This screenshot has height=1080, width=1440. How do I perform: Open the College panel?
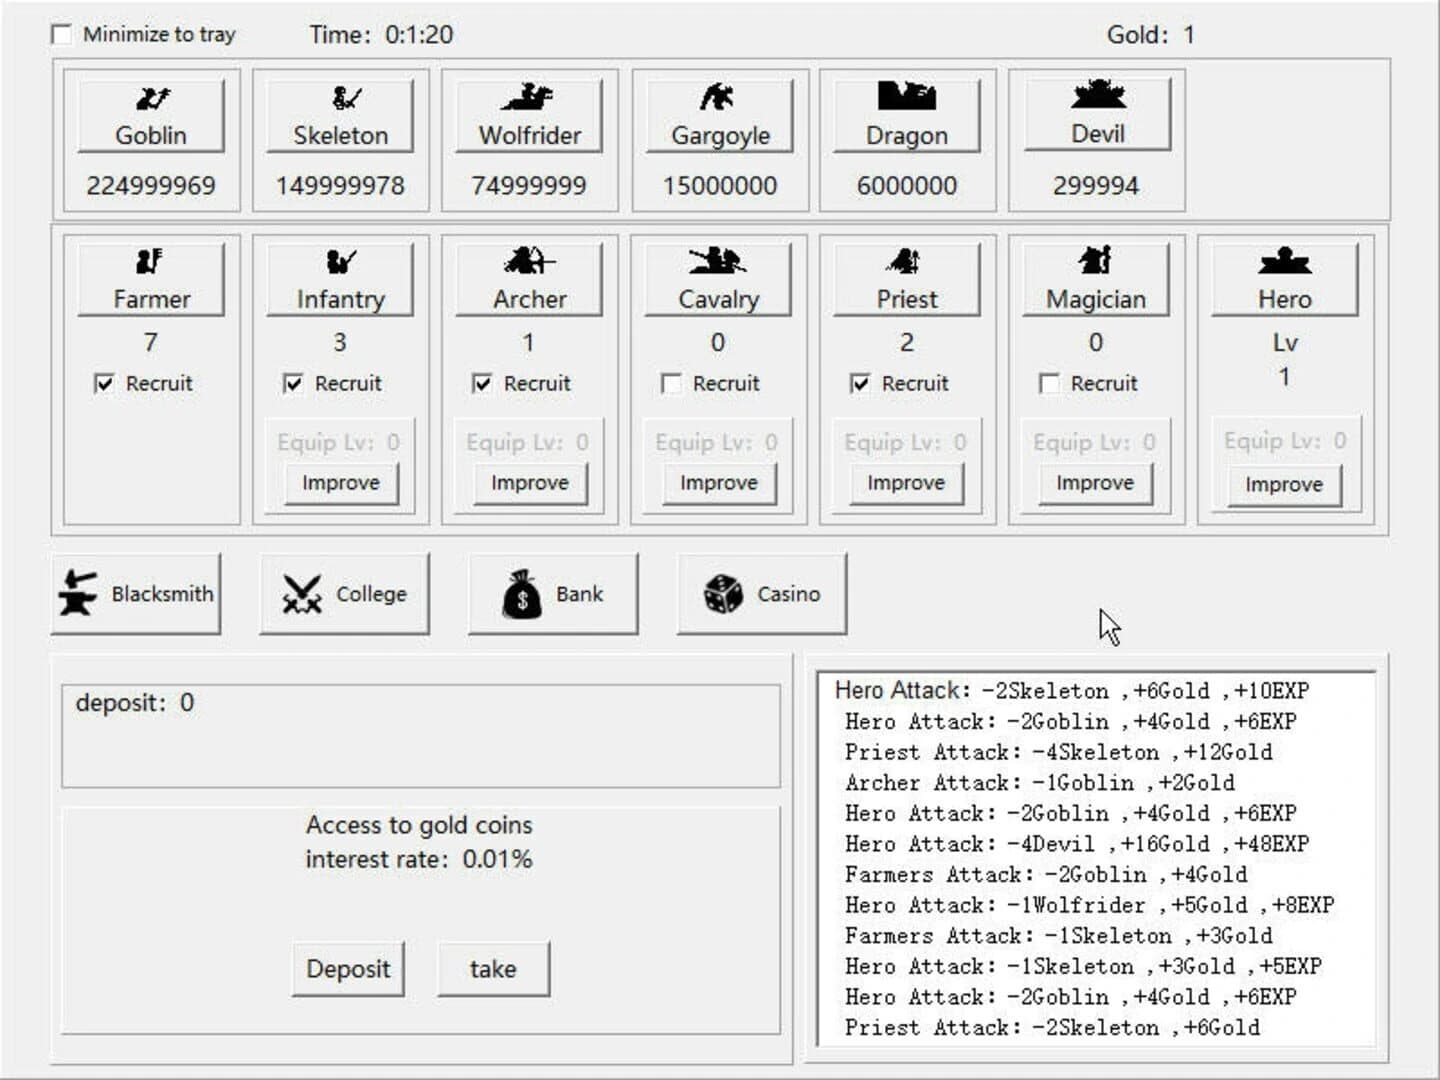tap(344, 592)
